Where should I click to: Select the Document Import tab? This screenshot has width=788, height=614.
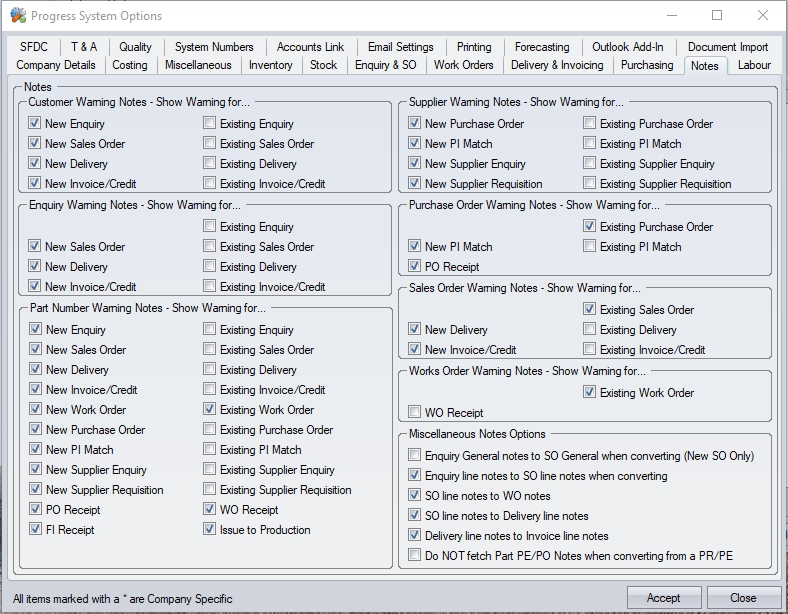tap(727, 47)
